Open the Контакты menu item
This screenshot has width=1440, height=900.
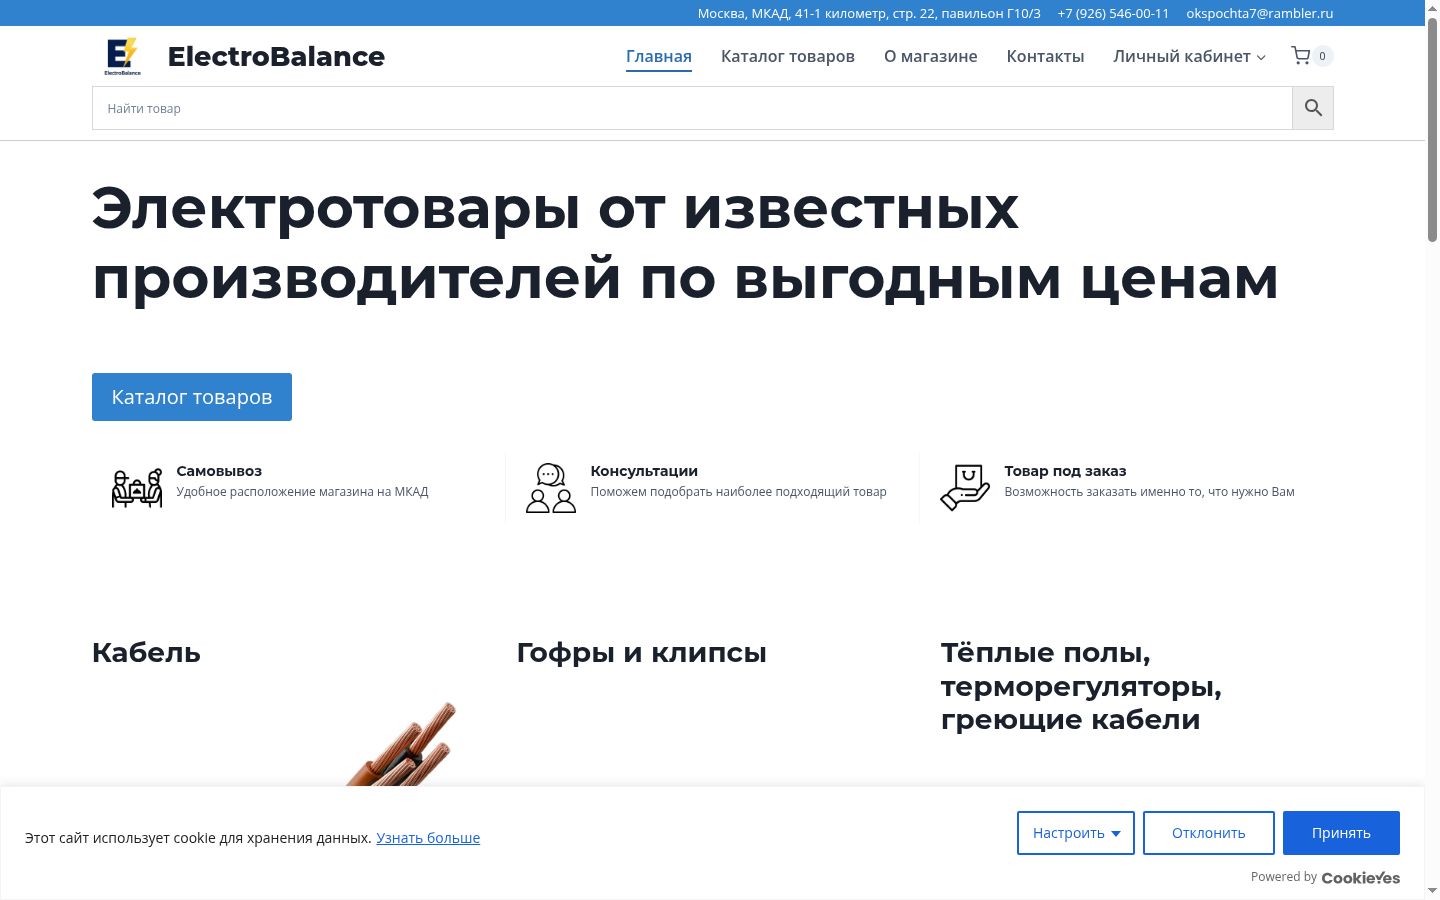pos(1045,57)
